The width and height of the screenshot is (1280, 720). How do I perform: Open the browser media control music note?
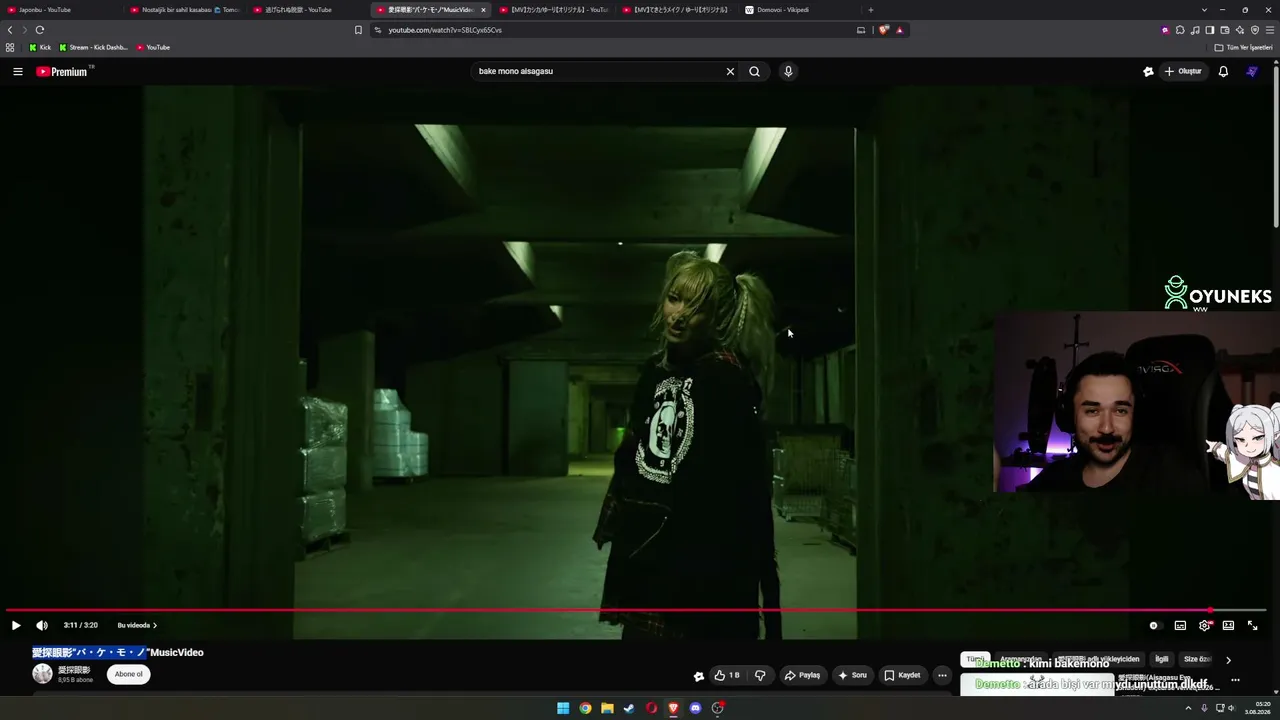pos(1195,30)
